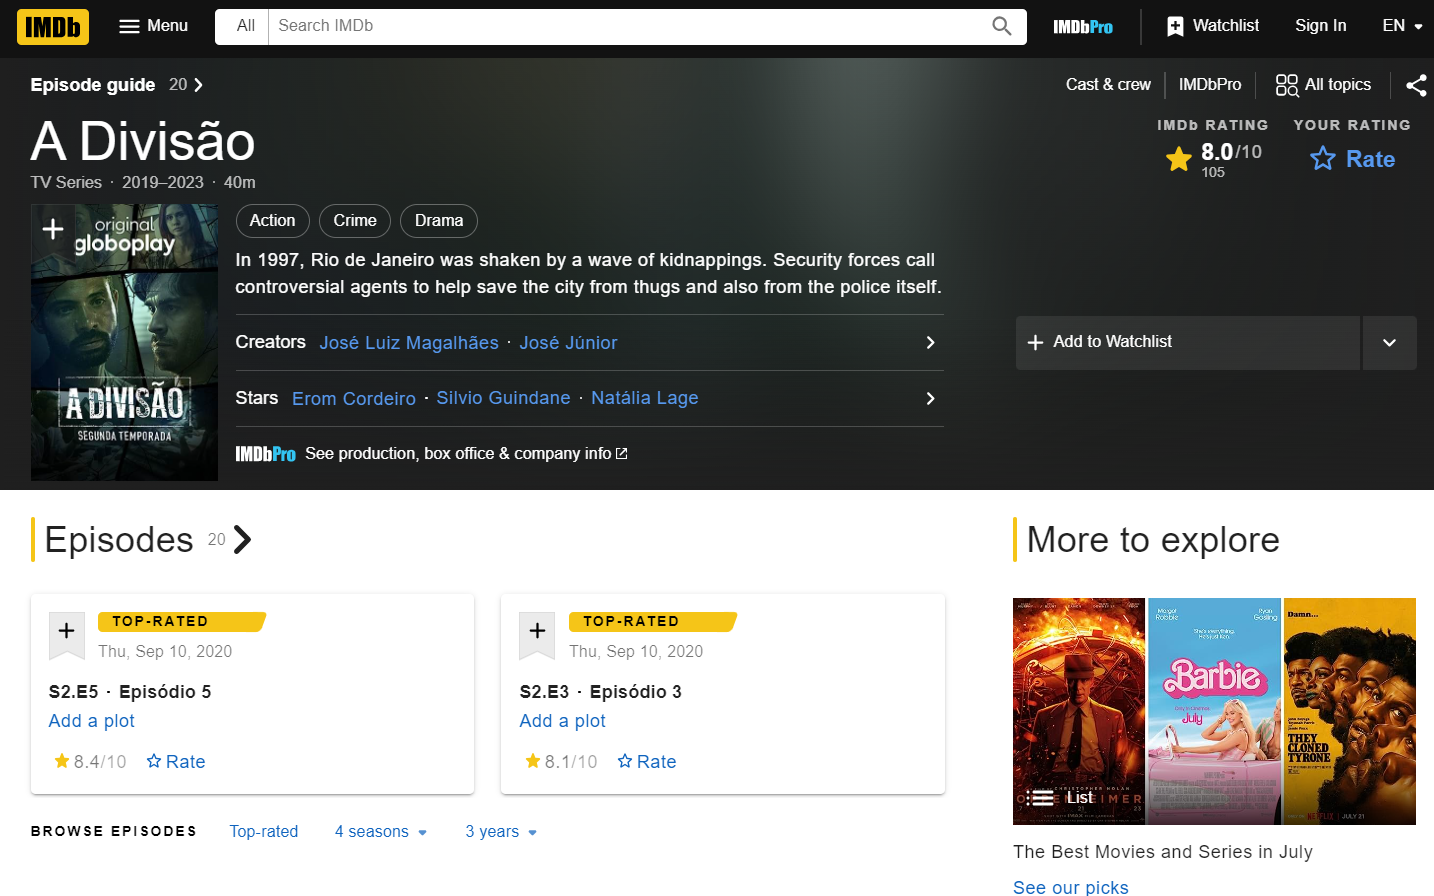Rate Episódio 5

[176, 762]
